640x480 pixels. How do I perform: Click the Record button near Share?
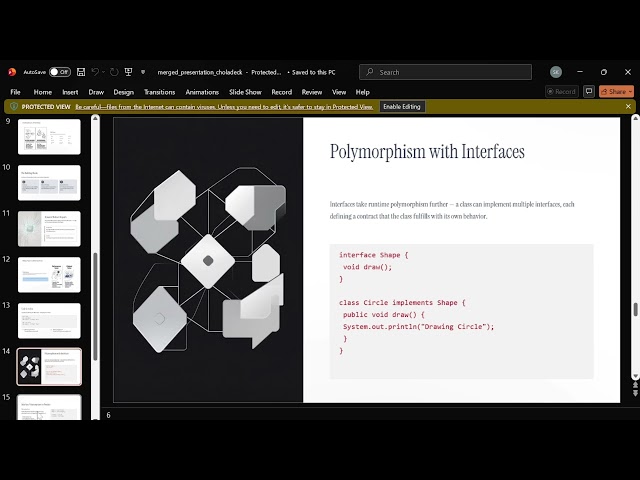562,91
